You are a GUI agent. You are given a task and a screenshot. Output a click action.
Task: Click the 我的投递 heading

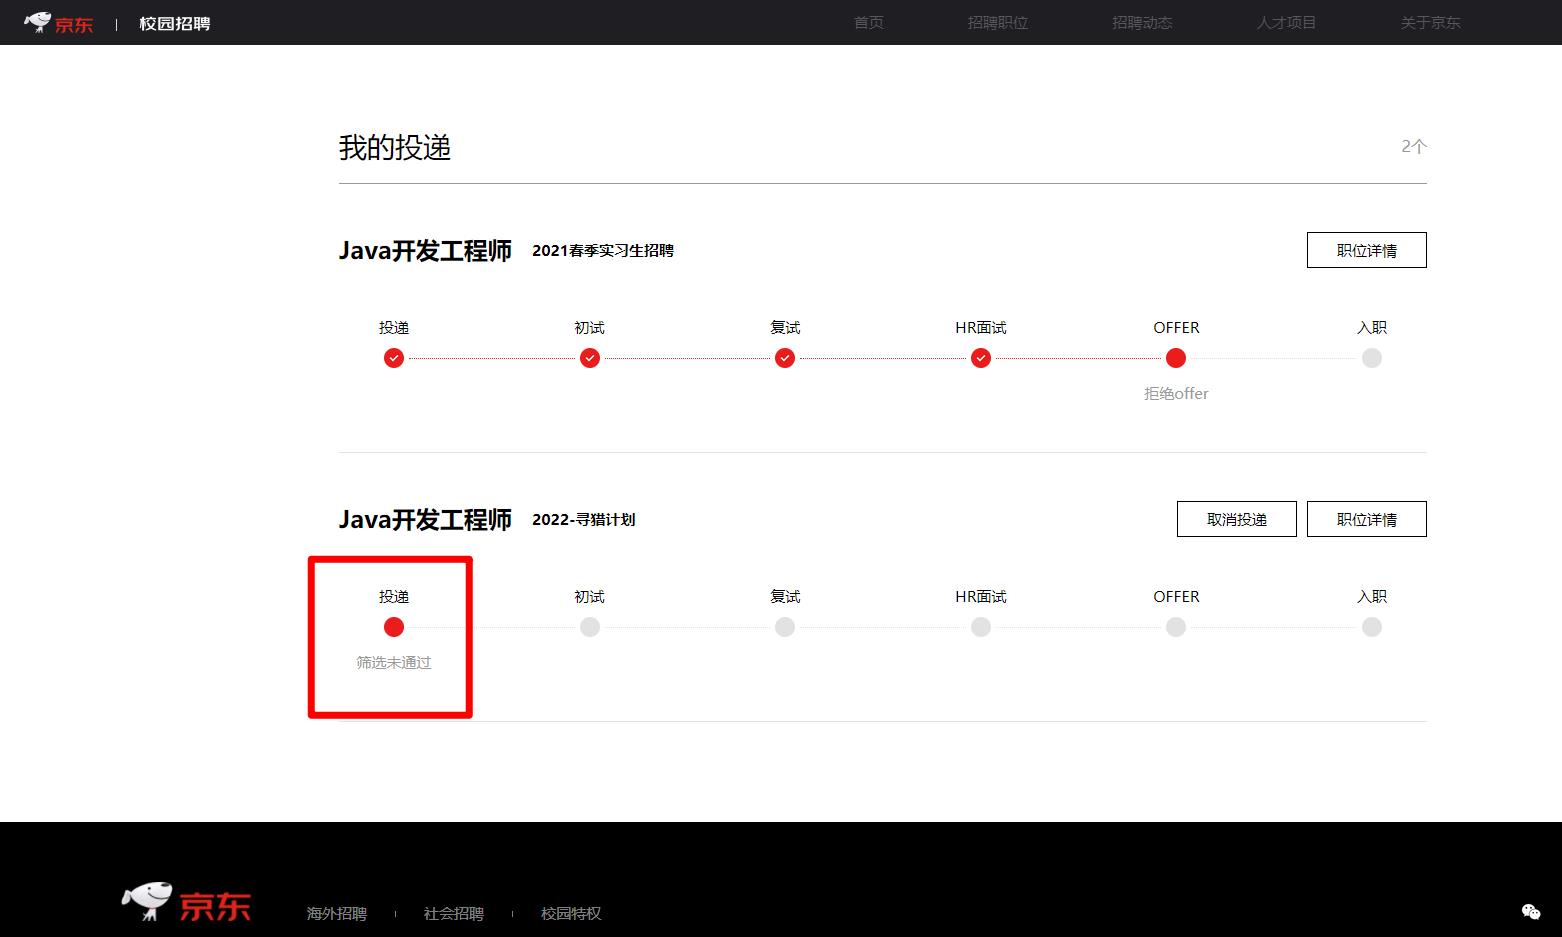point(395,148)
